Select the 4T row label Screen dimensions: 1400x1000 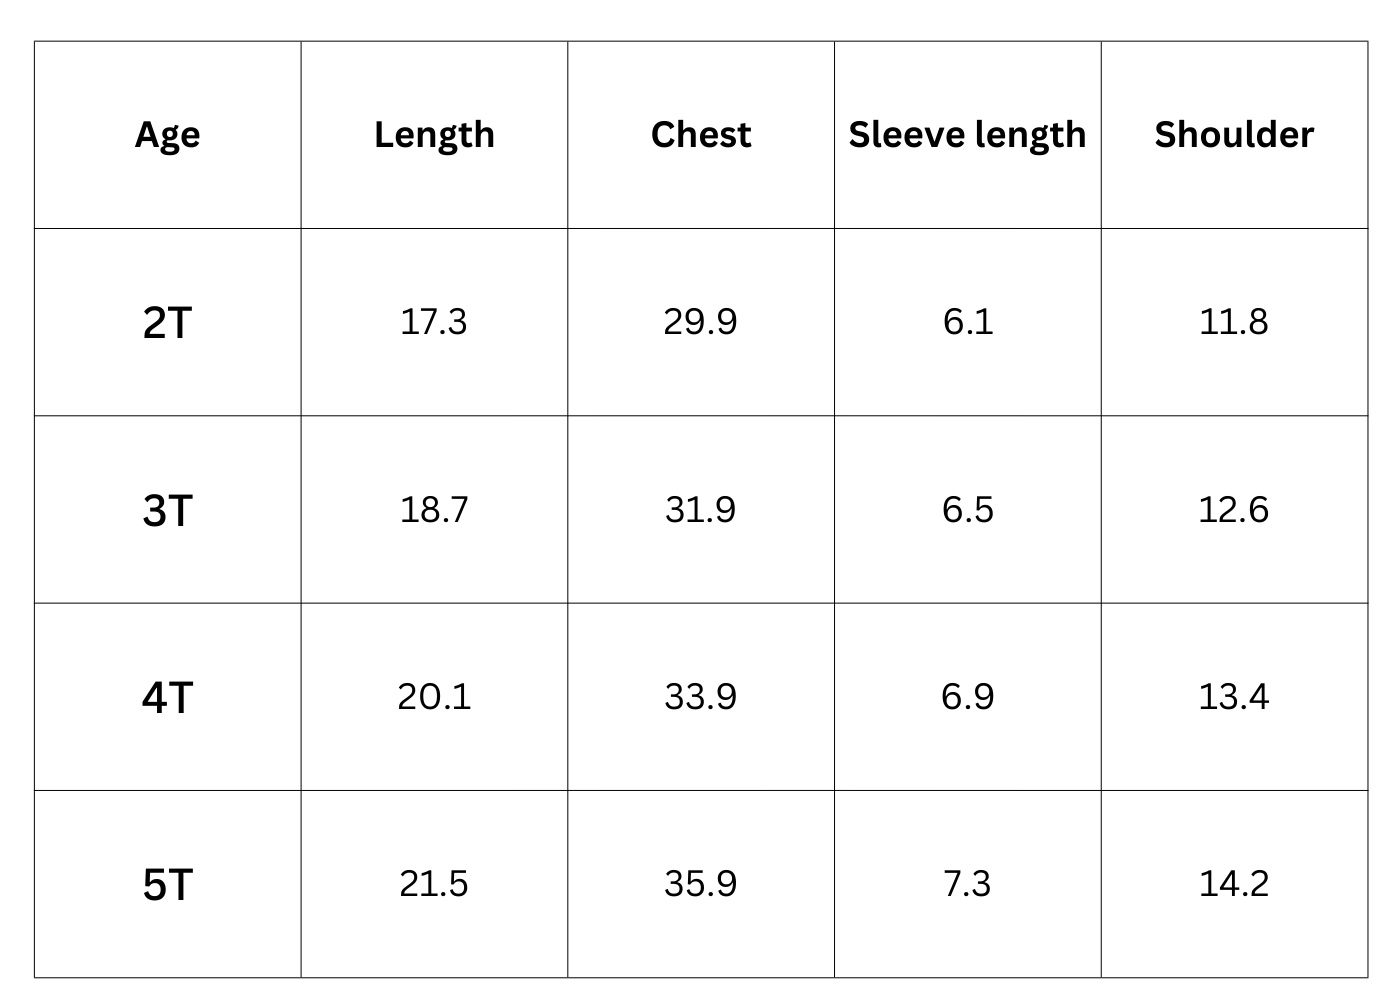(167, 697)
